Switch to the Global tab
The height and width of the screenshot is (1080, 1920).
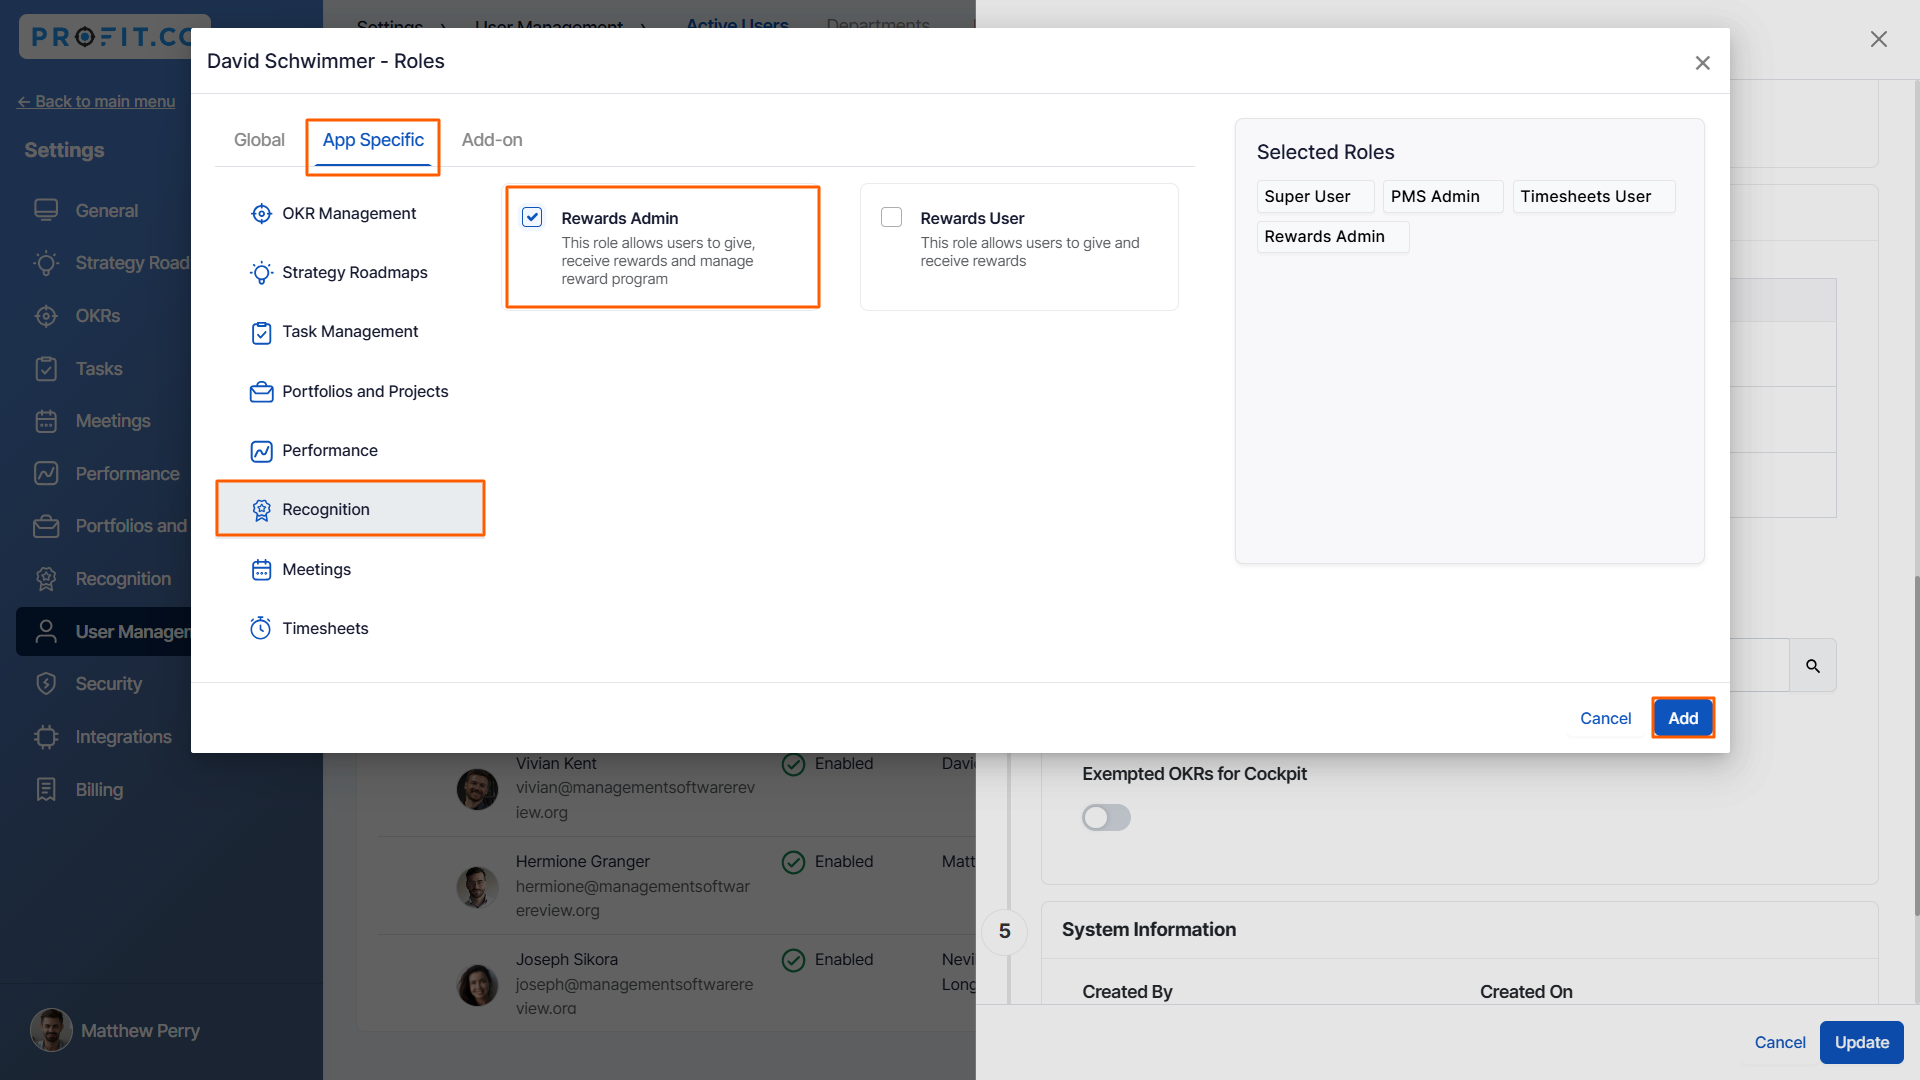259,140
